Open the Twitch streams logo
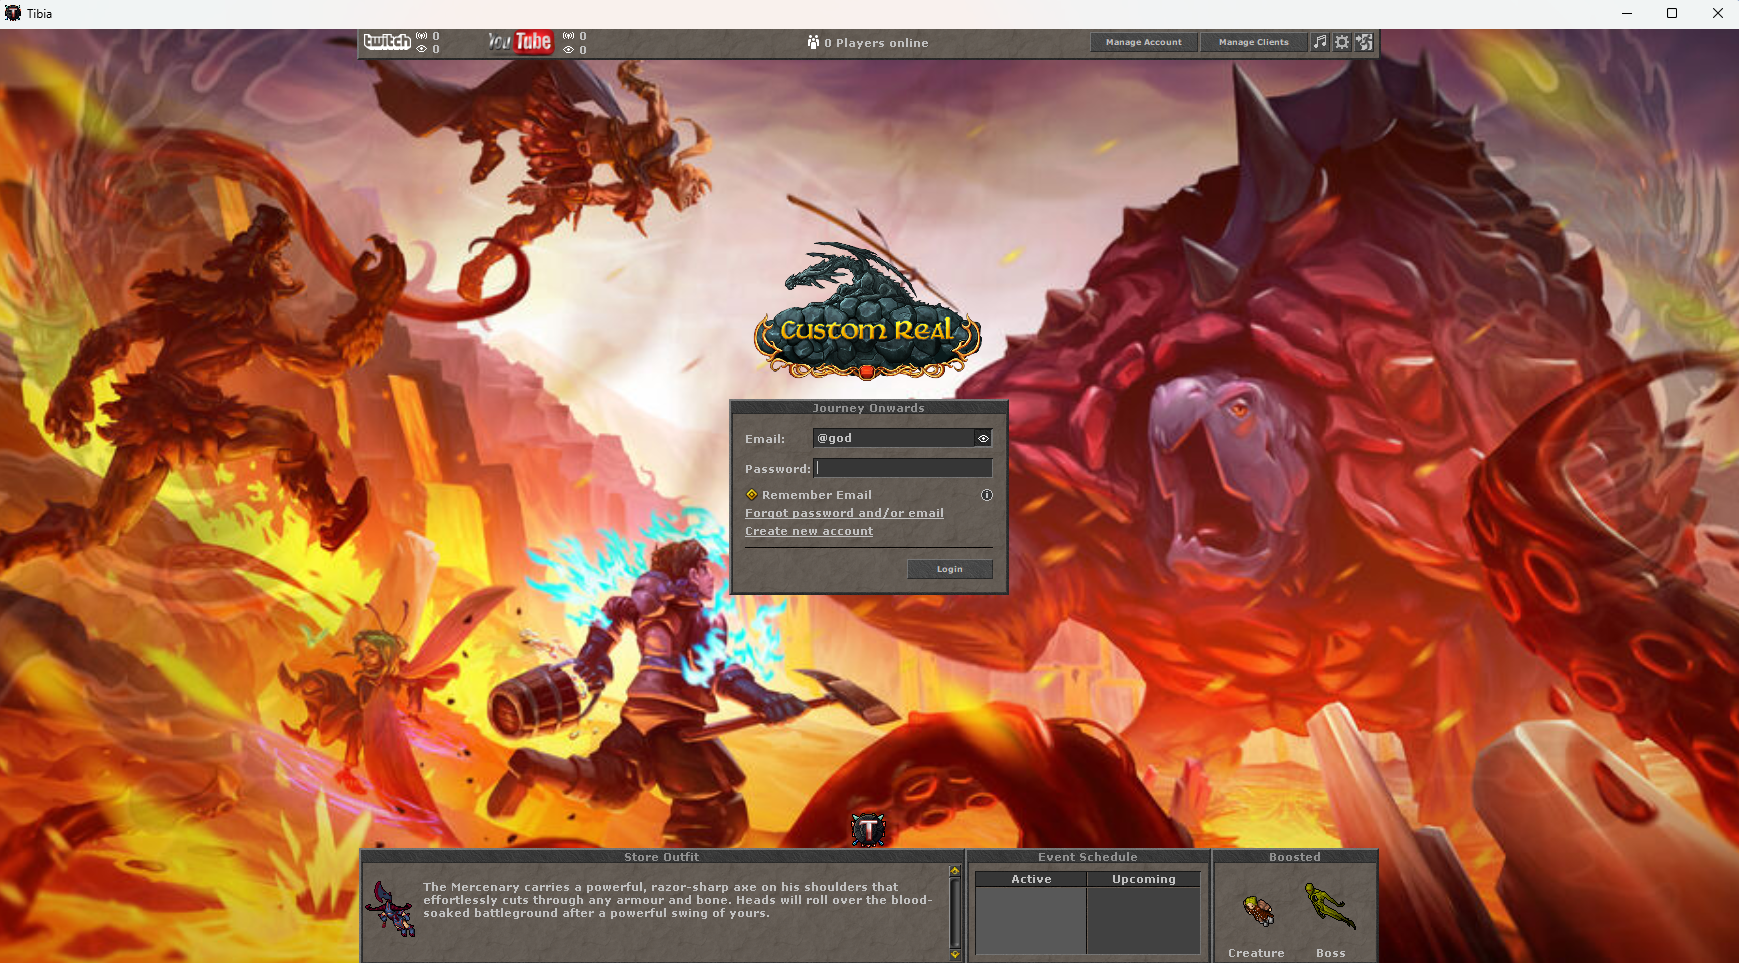The image size is (1739, 963). coord(387,42)
